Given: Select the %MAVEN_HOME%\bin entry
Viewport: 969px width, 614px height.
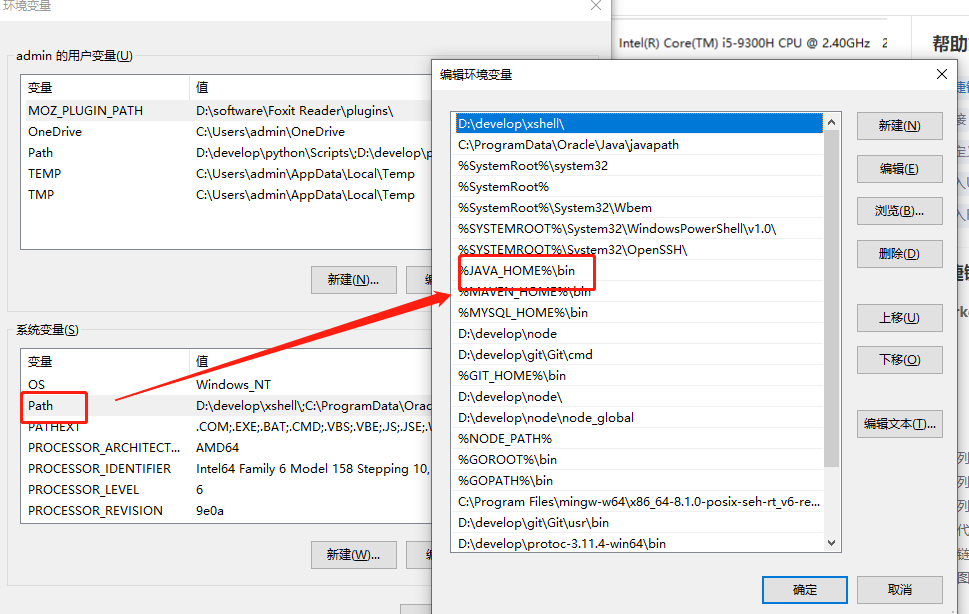Looking at the screenshot, I should pos(639,292).
